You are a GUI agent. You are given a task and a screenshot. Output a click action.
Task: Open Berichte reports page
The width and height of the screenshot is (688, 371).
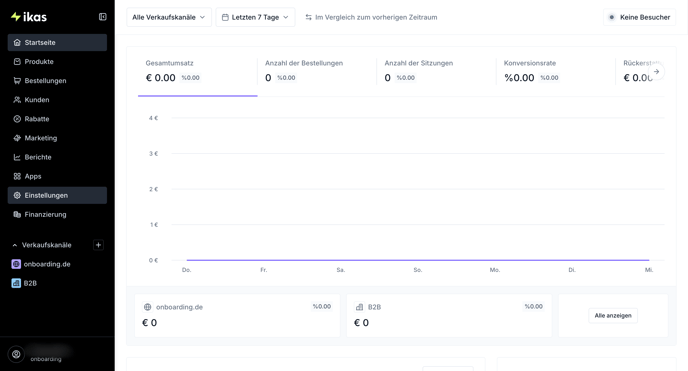click(57, 157)
